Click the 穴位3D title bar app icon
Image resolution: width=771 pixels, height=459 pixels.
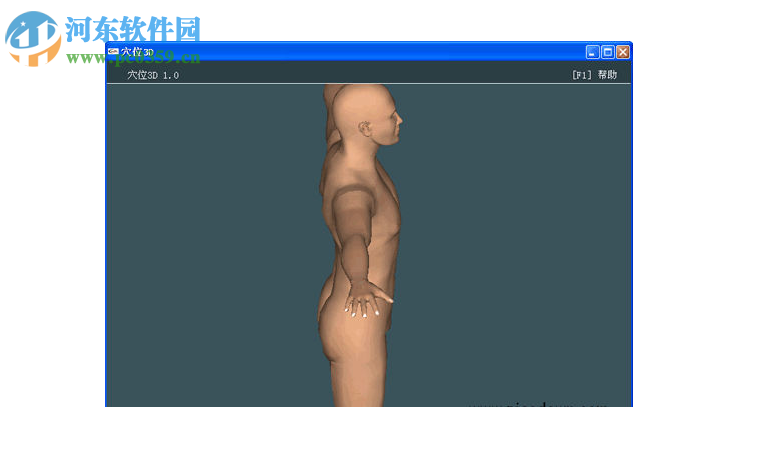tap(113, 52)
